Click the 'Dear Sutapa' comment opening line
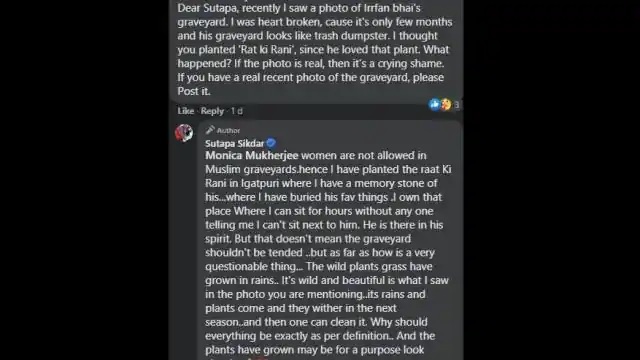640x360 pixels. 299,8
